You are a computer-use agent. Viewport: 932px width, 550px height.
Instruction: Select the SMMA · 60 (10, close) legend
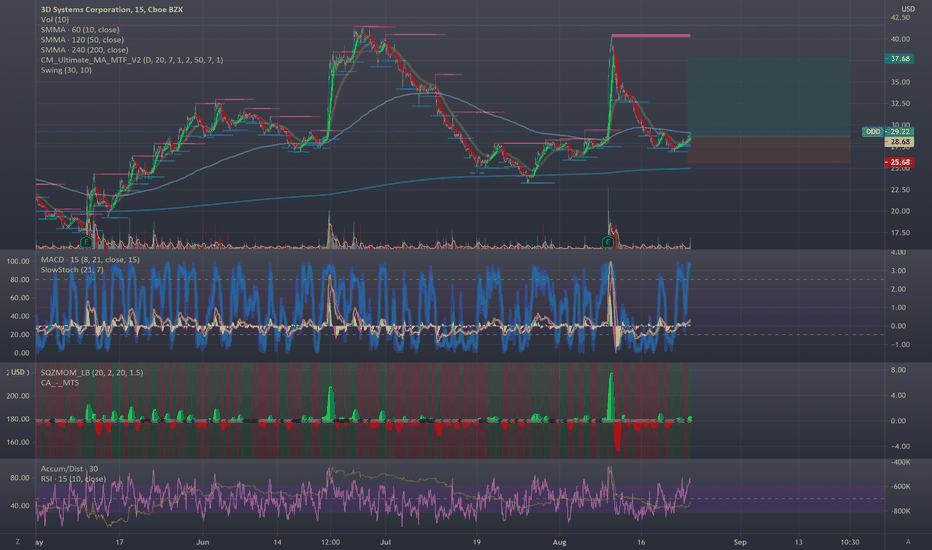click(80, 30)
